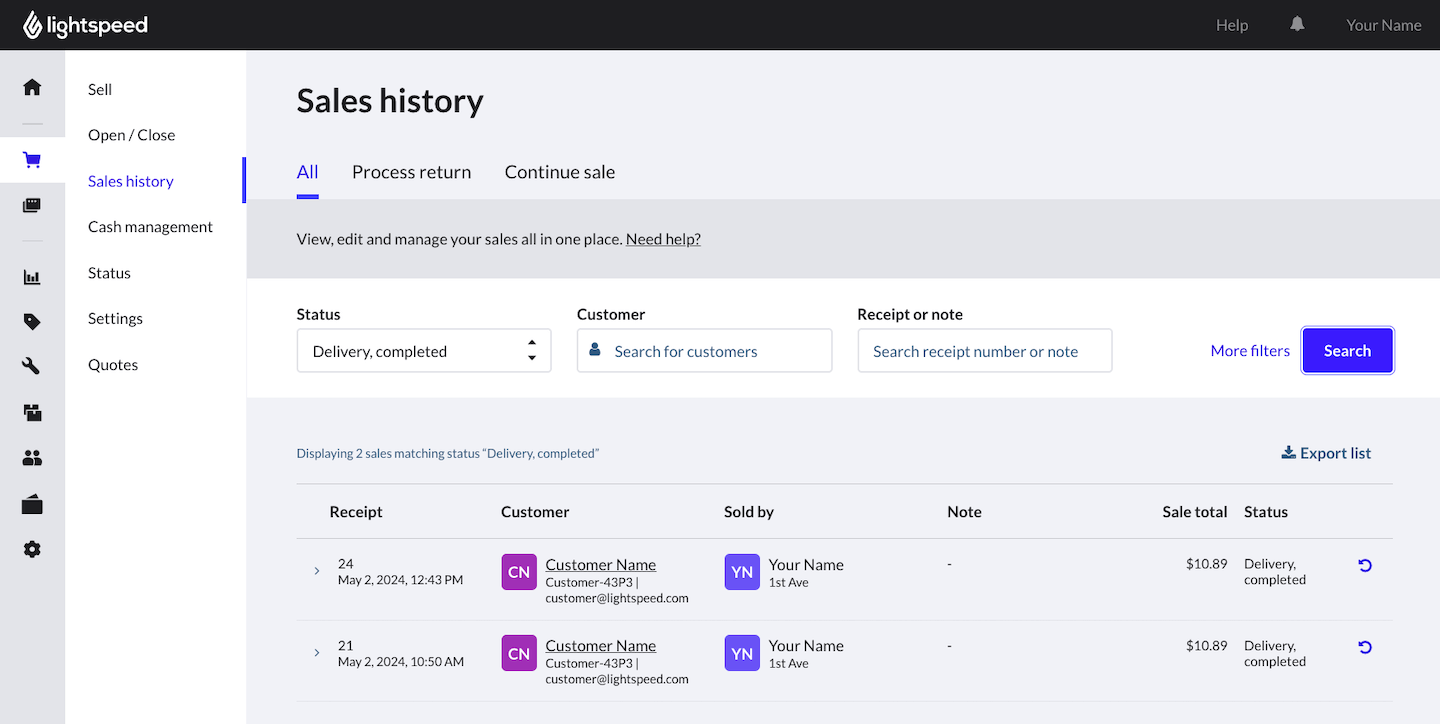1440x724 pixels.
Task: Open the Status dropdown filter
Action: [423, 351]
